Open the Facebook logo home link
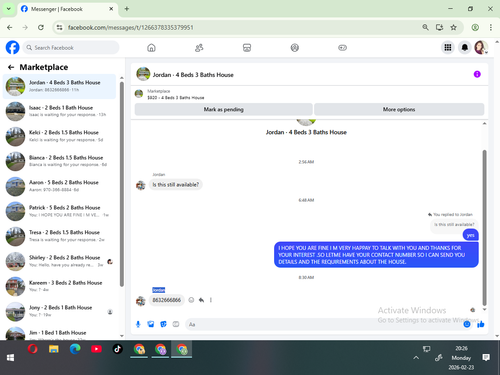This screenshot has width=500, height=375. pos(12,47)
